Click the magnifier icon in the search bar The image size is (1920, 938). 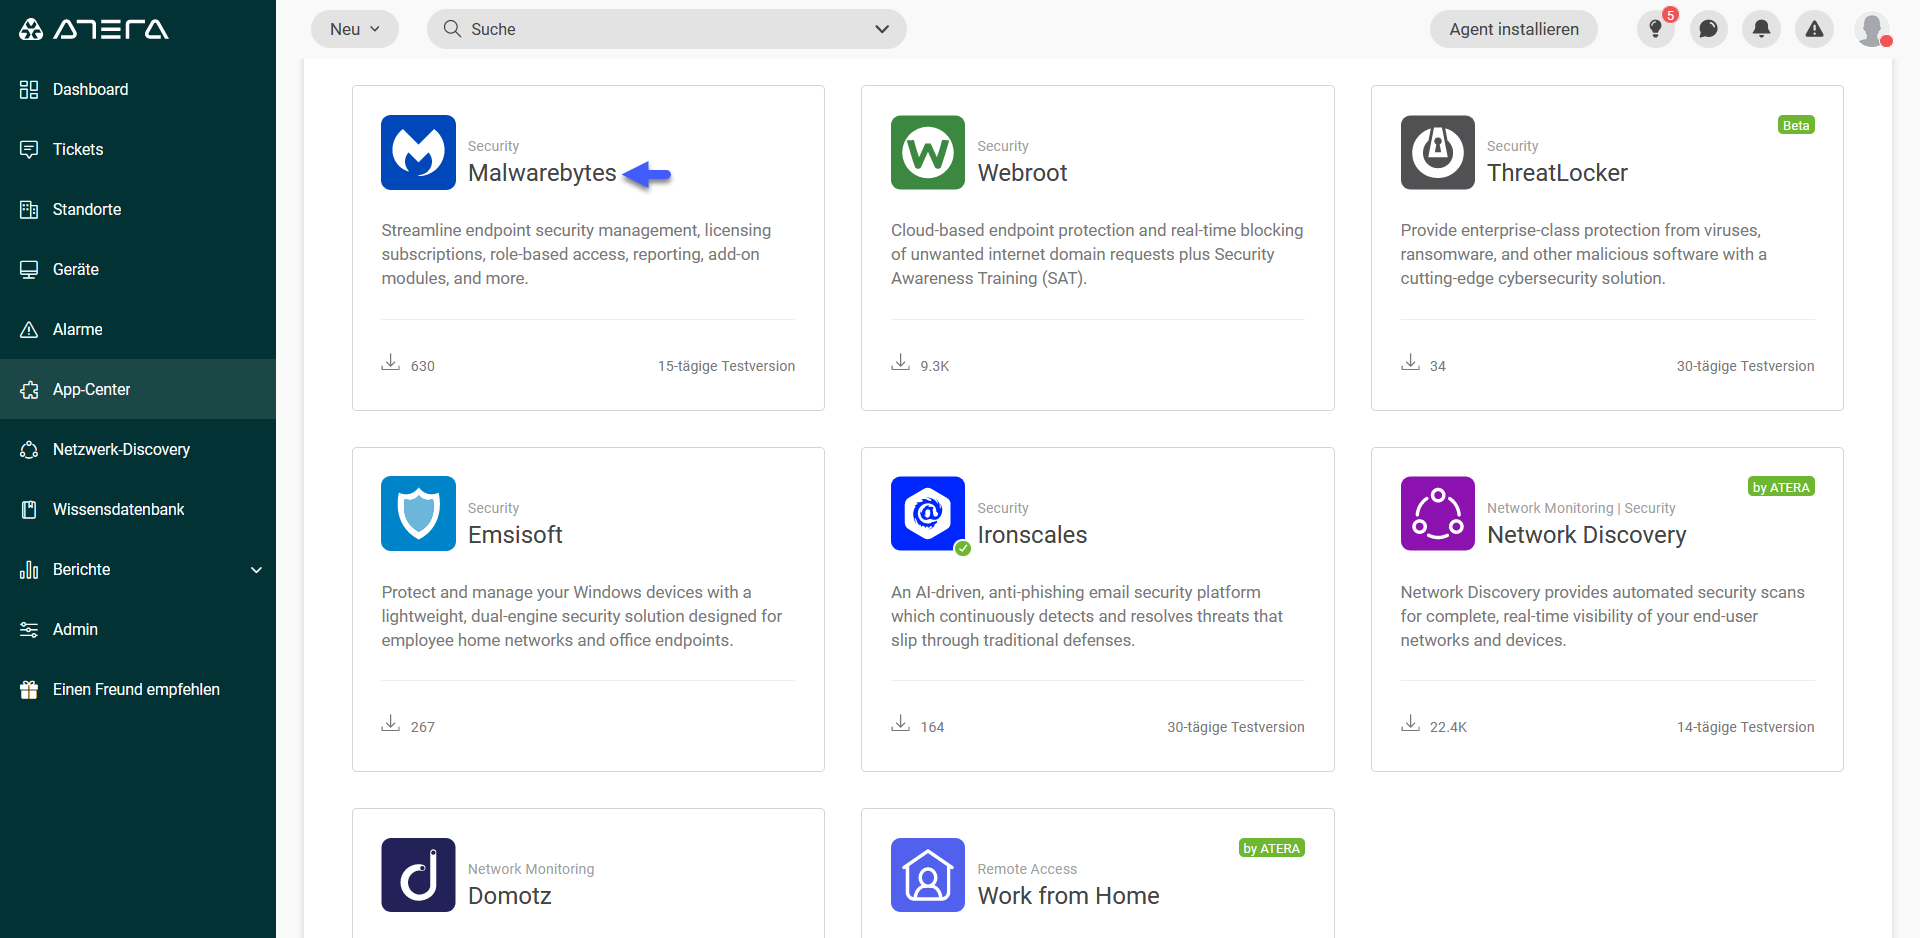452,29
